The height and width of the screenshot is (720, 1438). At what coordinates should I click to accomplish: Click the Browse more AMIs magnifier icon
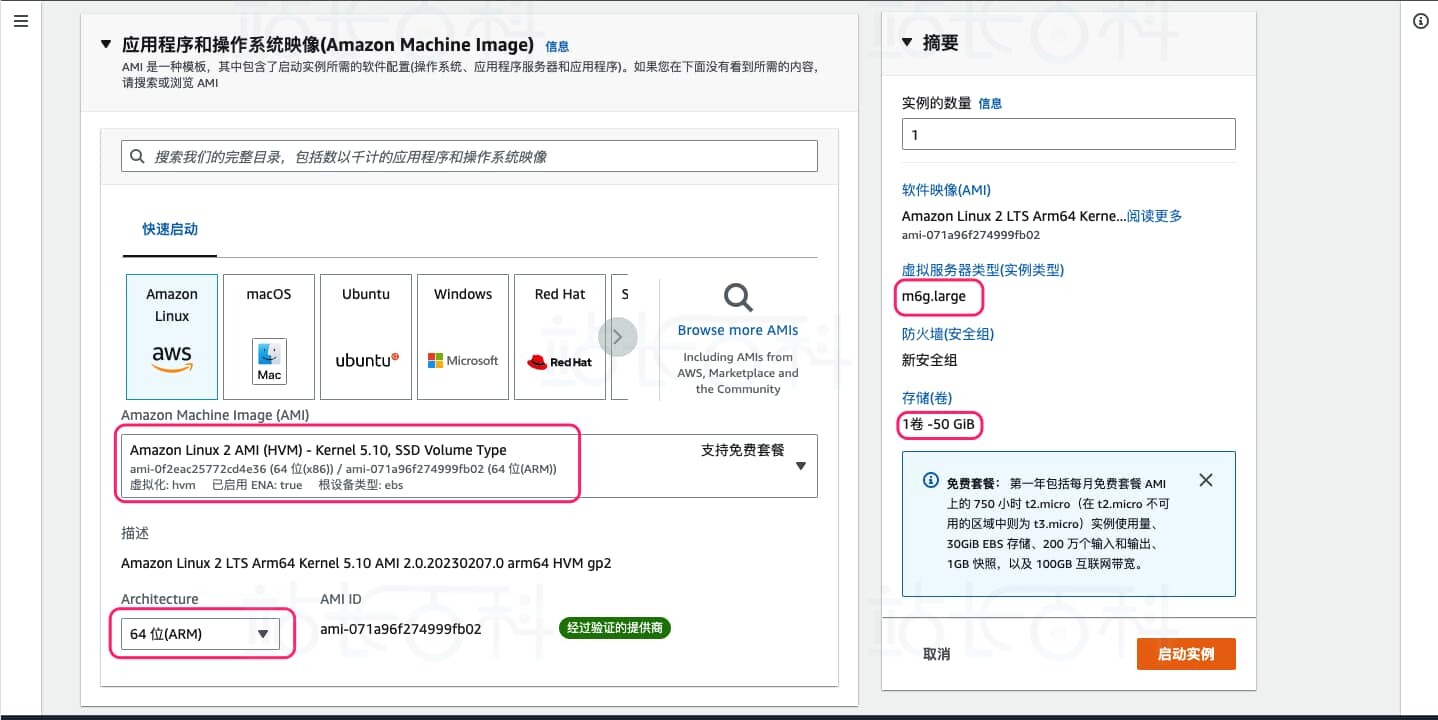[x=738, y=297]
